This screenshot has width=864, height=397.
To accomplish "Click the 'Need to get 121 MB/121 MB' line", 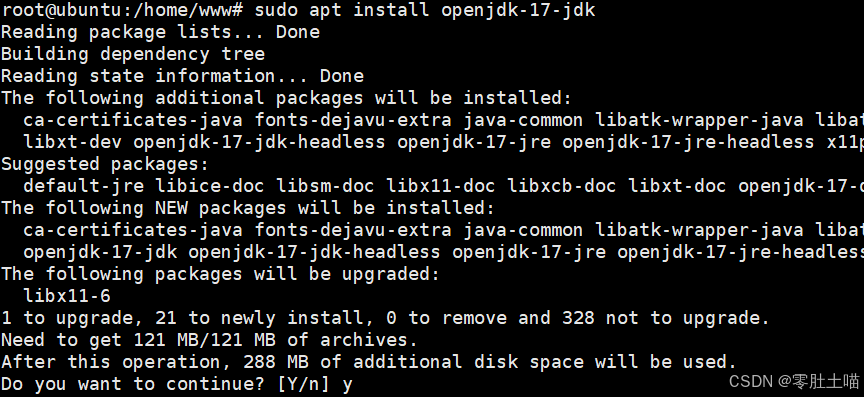I will coord(209,341).
